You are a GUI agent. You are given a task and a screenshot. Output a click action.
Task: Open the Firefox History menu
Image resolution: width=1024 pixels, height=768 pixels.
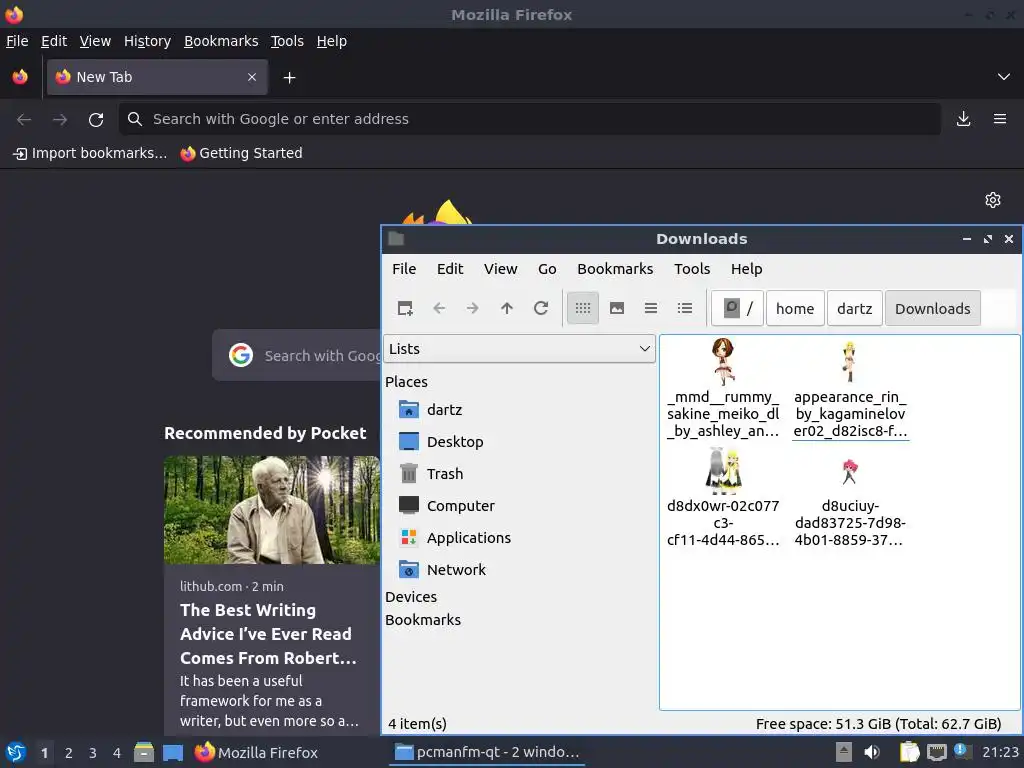click(147, 41)
